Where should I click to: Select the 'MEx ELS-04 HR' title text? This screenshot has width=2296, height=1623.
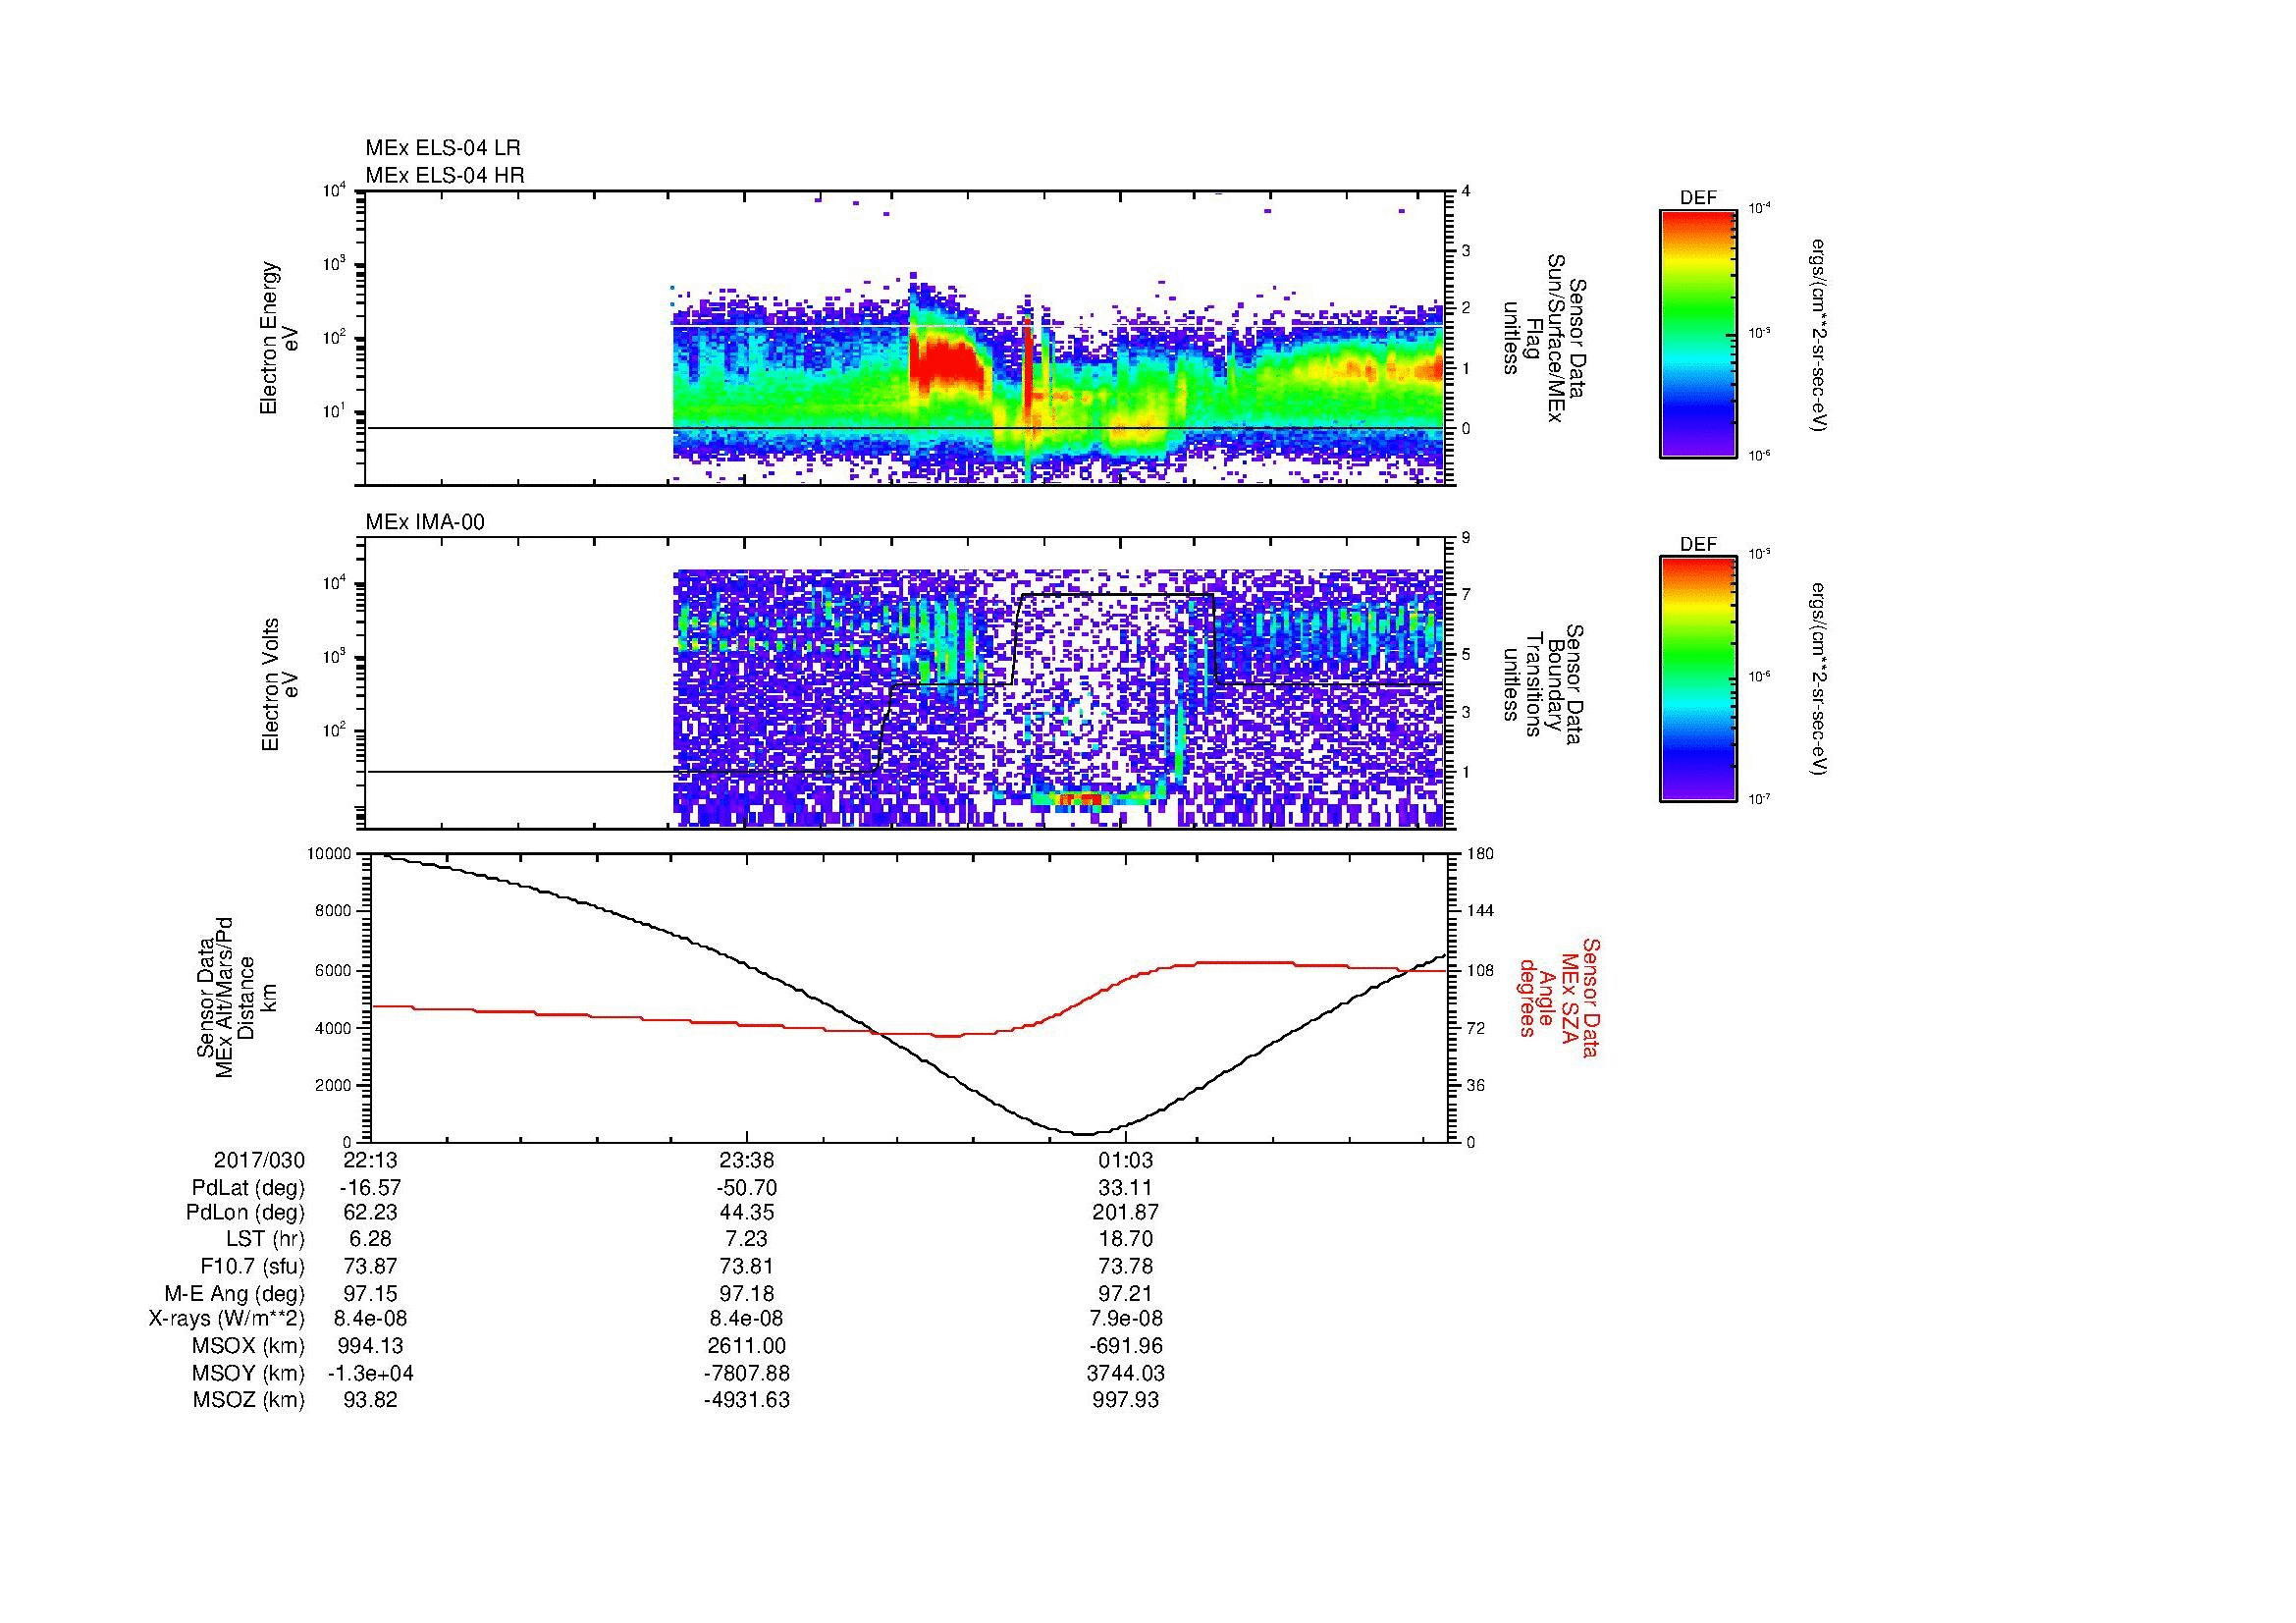[x=445, y=176]
